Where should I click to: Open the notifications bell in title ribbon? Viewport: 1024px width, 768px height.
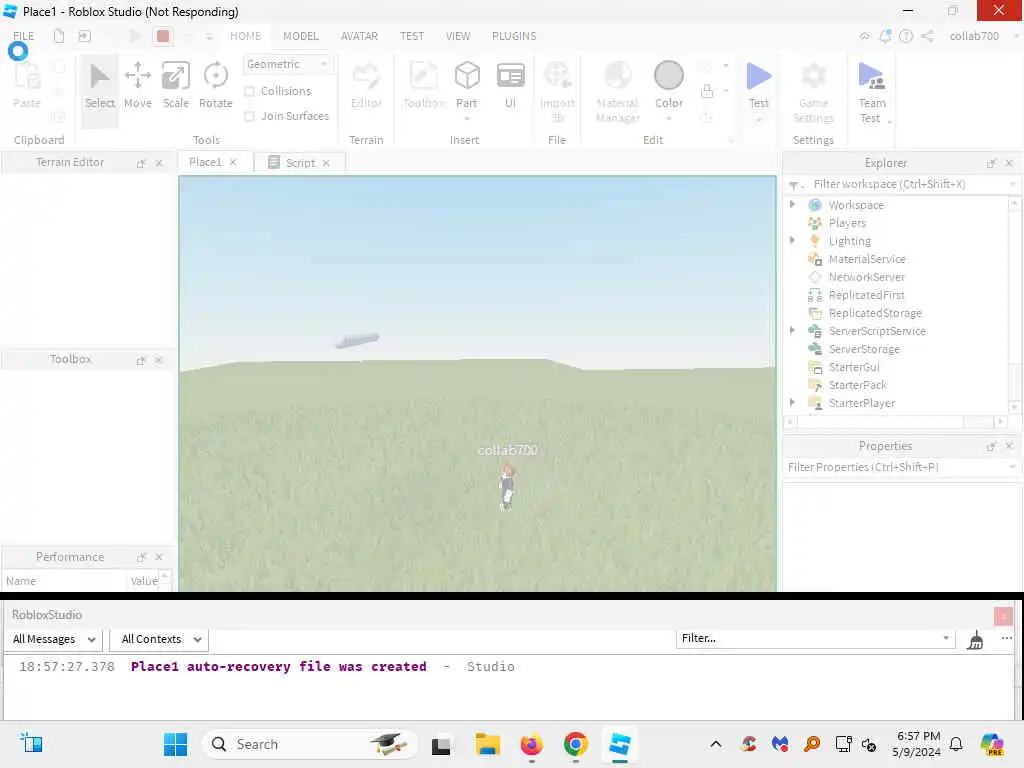pyautogui.click(x=885, y=36)
